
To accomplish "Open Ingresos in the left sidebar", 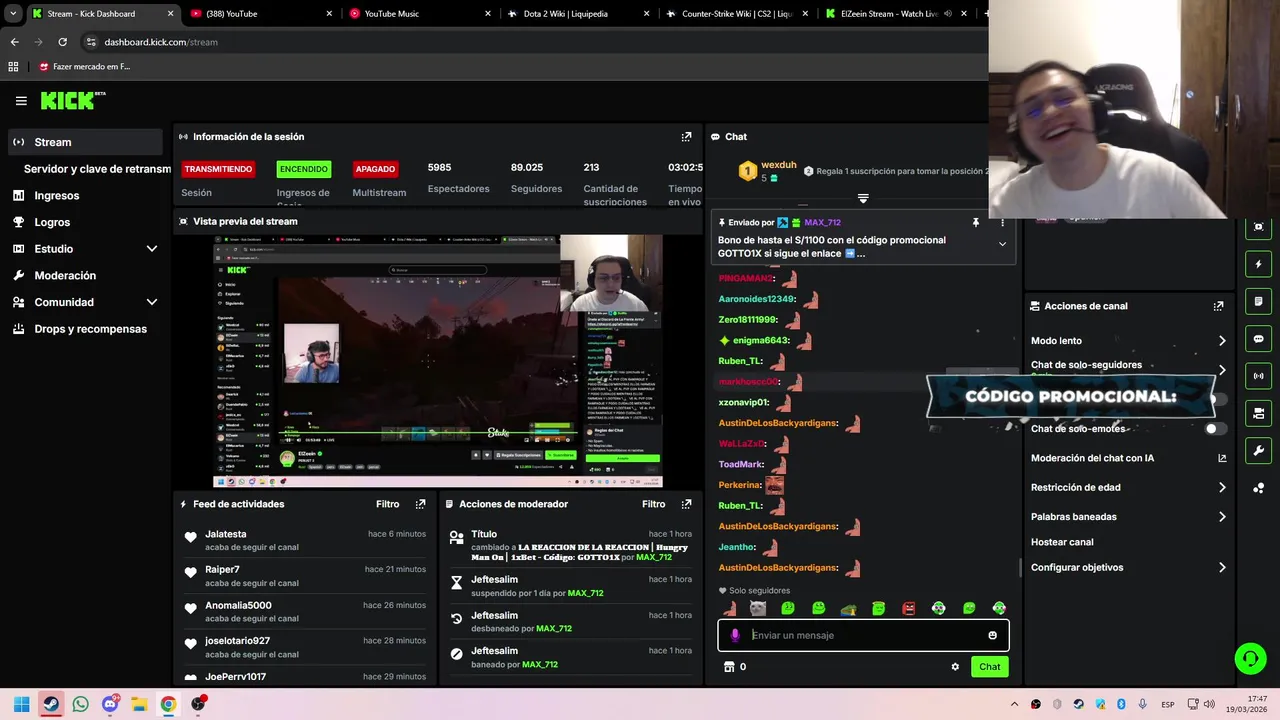I will click(x=56, y=196).
